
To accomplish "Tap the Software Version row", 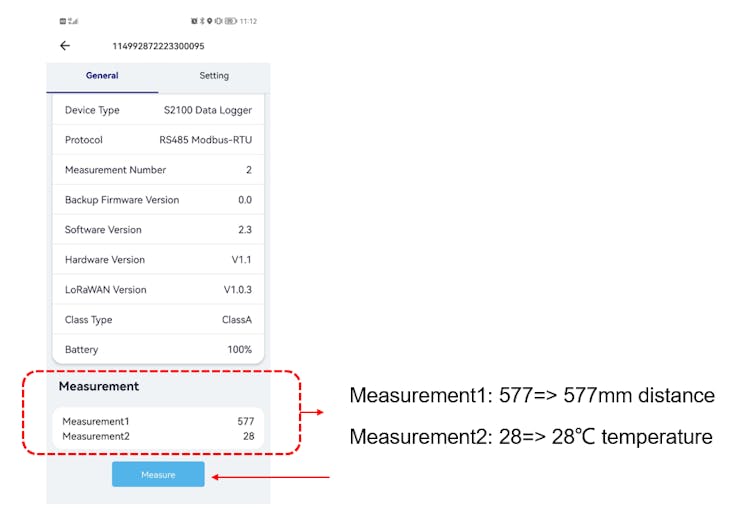I will tap(158, 230).
